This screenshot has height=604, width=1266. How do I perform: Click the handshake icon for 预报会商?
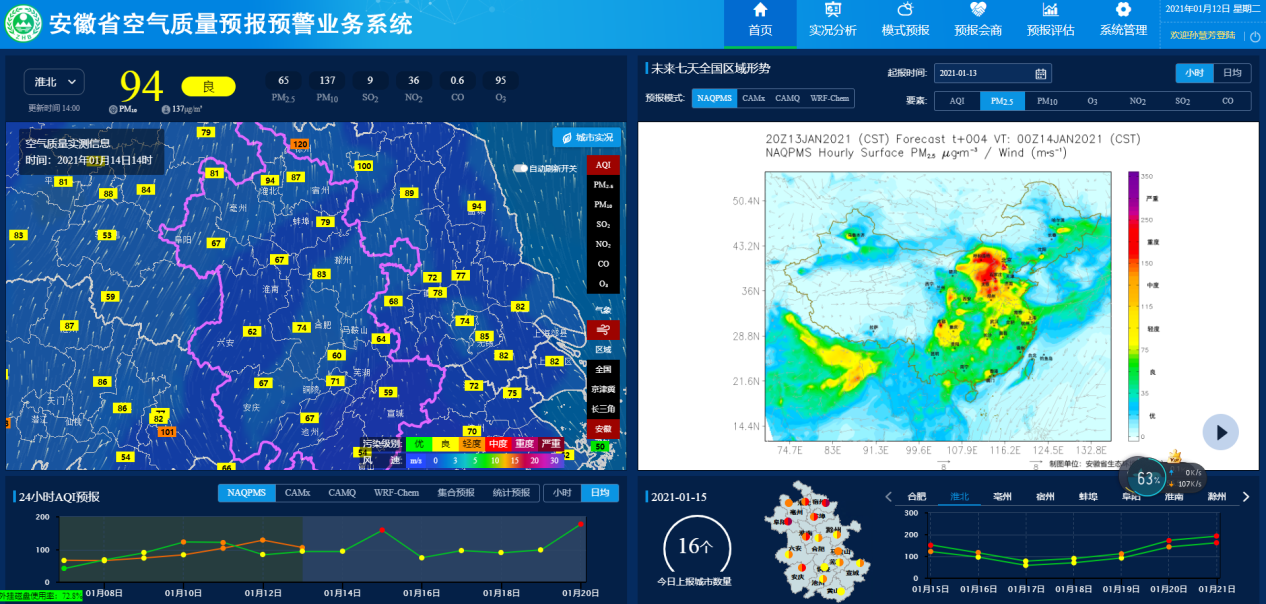[977, 10]
